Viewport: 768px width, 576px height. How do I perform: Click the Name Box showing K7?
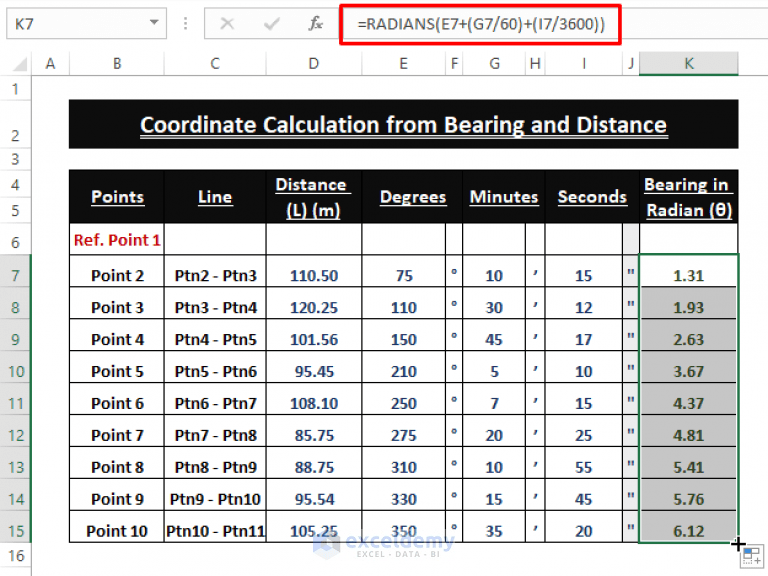click(x=86, y=23)
